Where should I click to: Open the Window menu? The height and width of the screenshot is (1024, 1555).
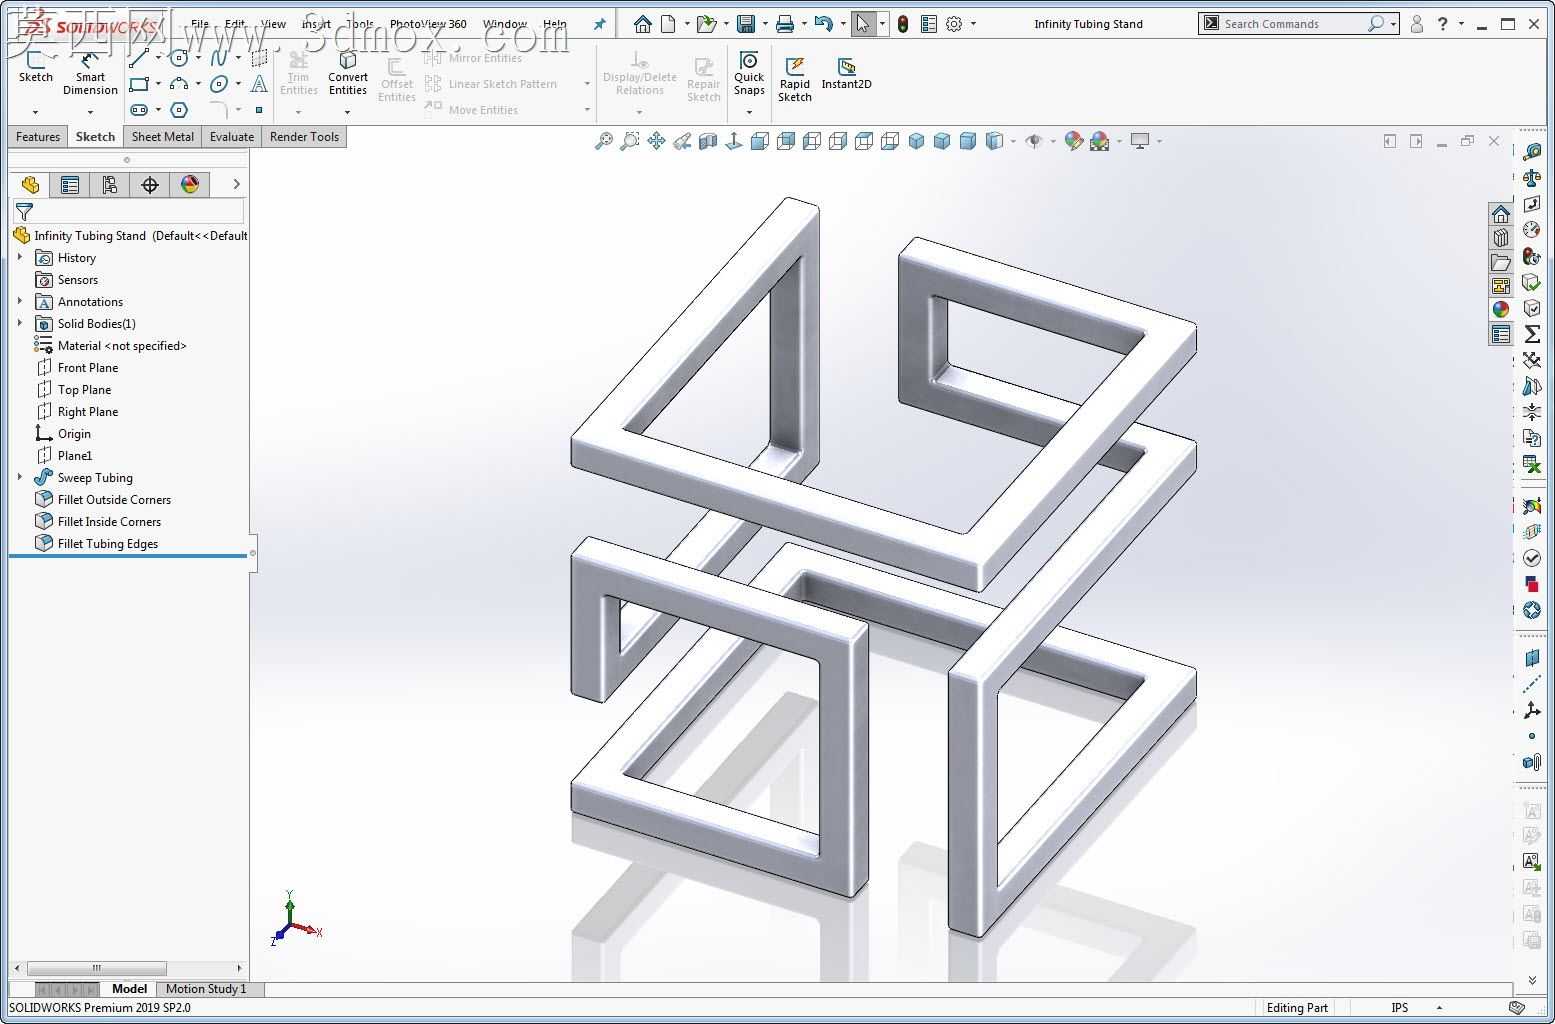pos(505,24)
